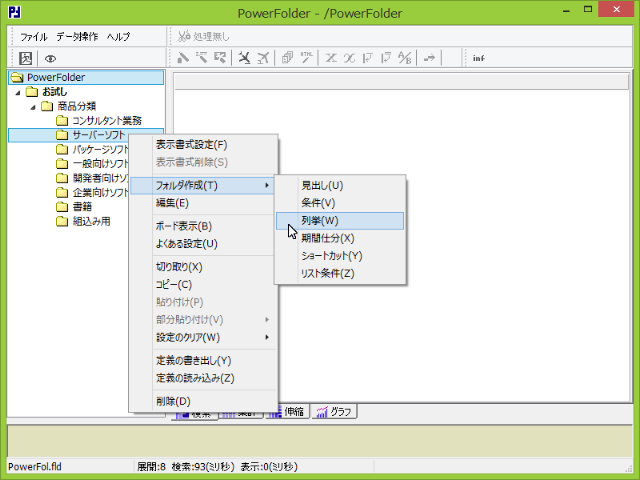The image size is (640, 480).
Task: Choose 条件(V) in submenu
Action: 340,203
